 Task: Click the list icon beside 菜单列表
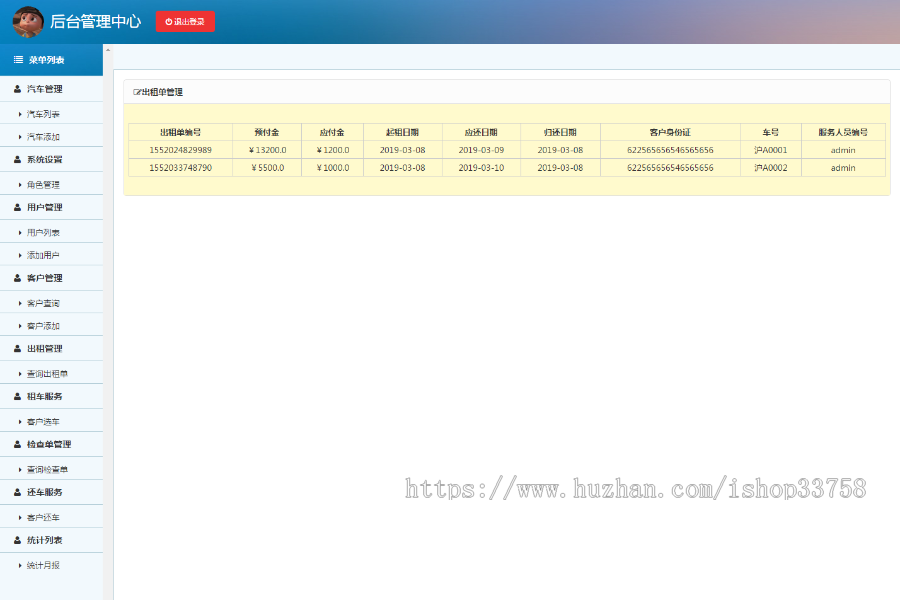pos(16,59)
